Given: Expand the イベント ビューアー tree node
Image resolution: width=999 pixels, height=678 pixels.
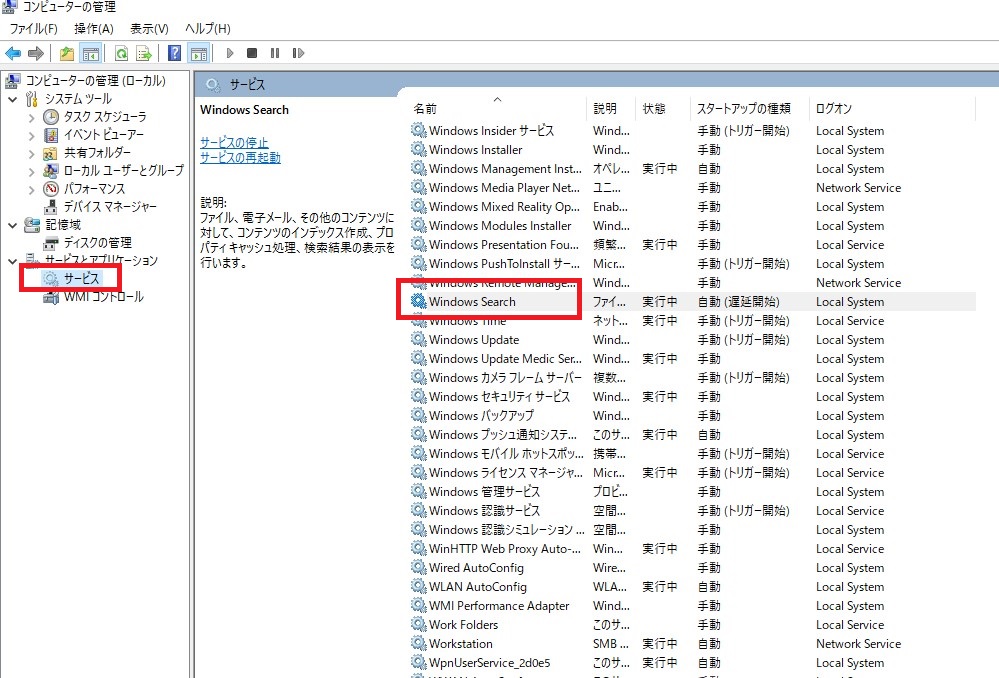Looking at the screenshot, I should [31, 135].
